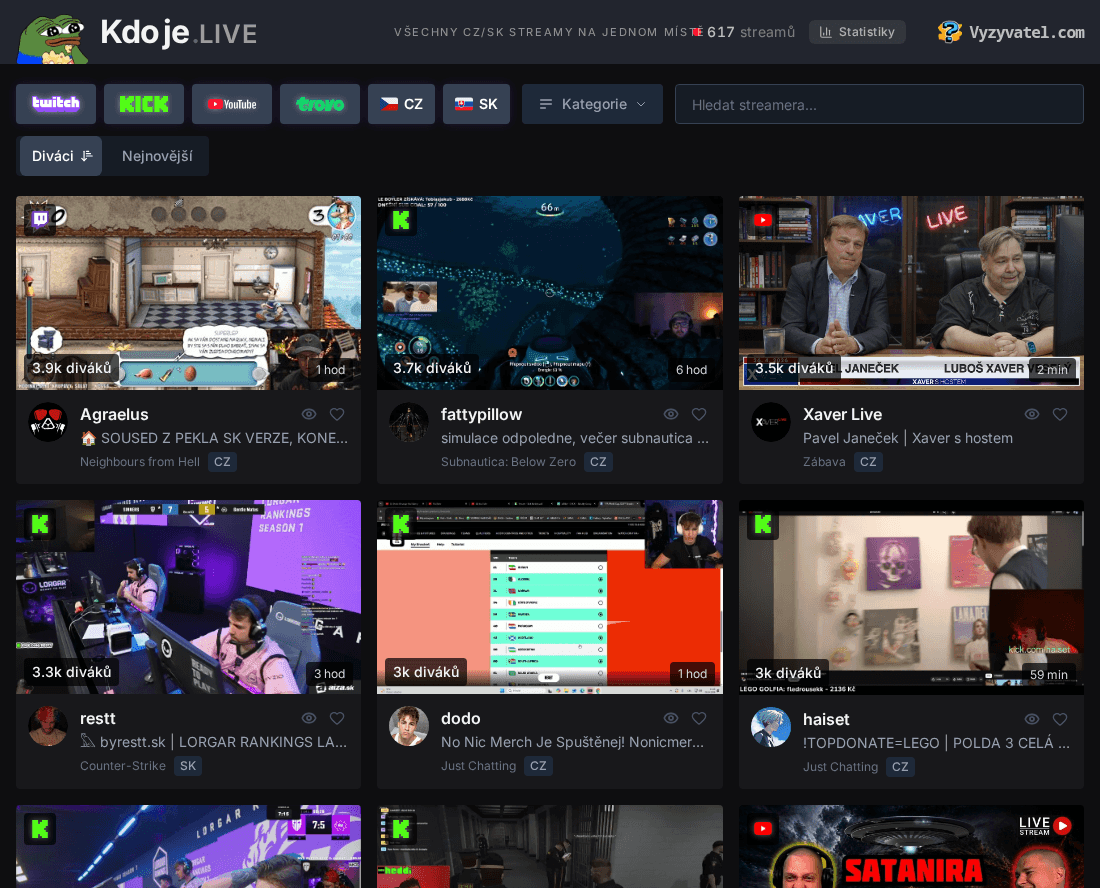The image size is (1100, 888).
Task: Open the Statistiky panel
Action: (x=857, y=31)
